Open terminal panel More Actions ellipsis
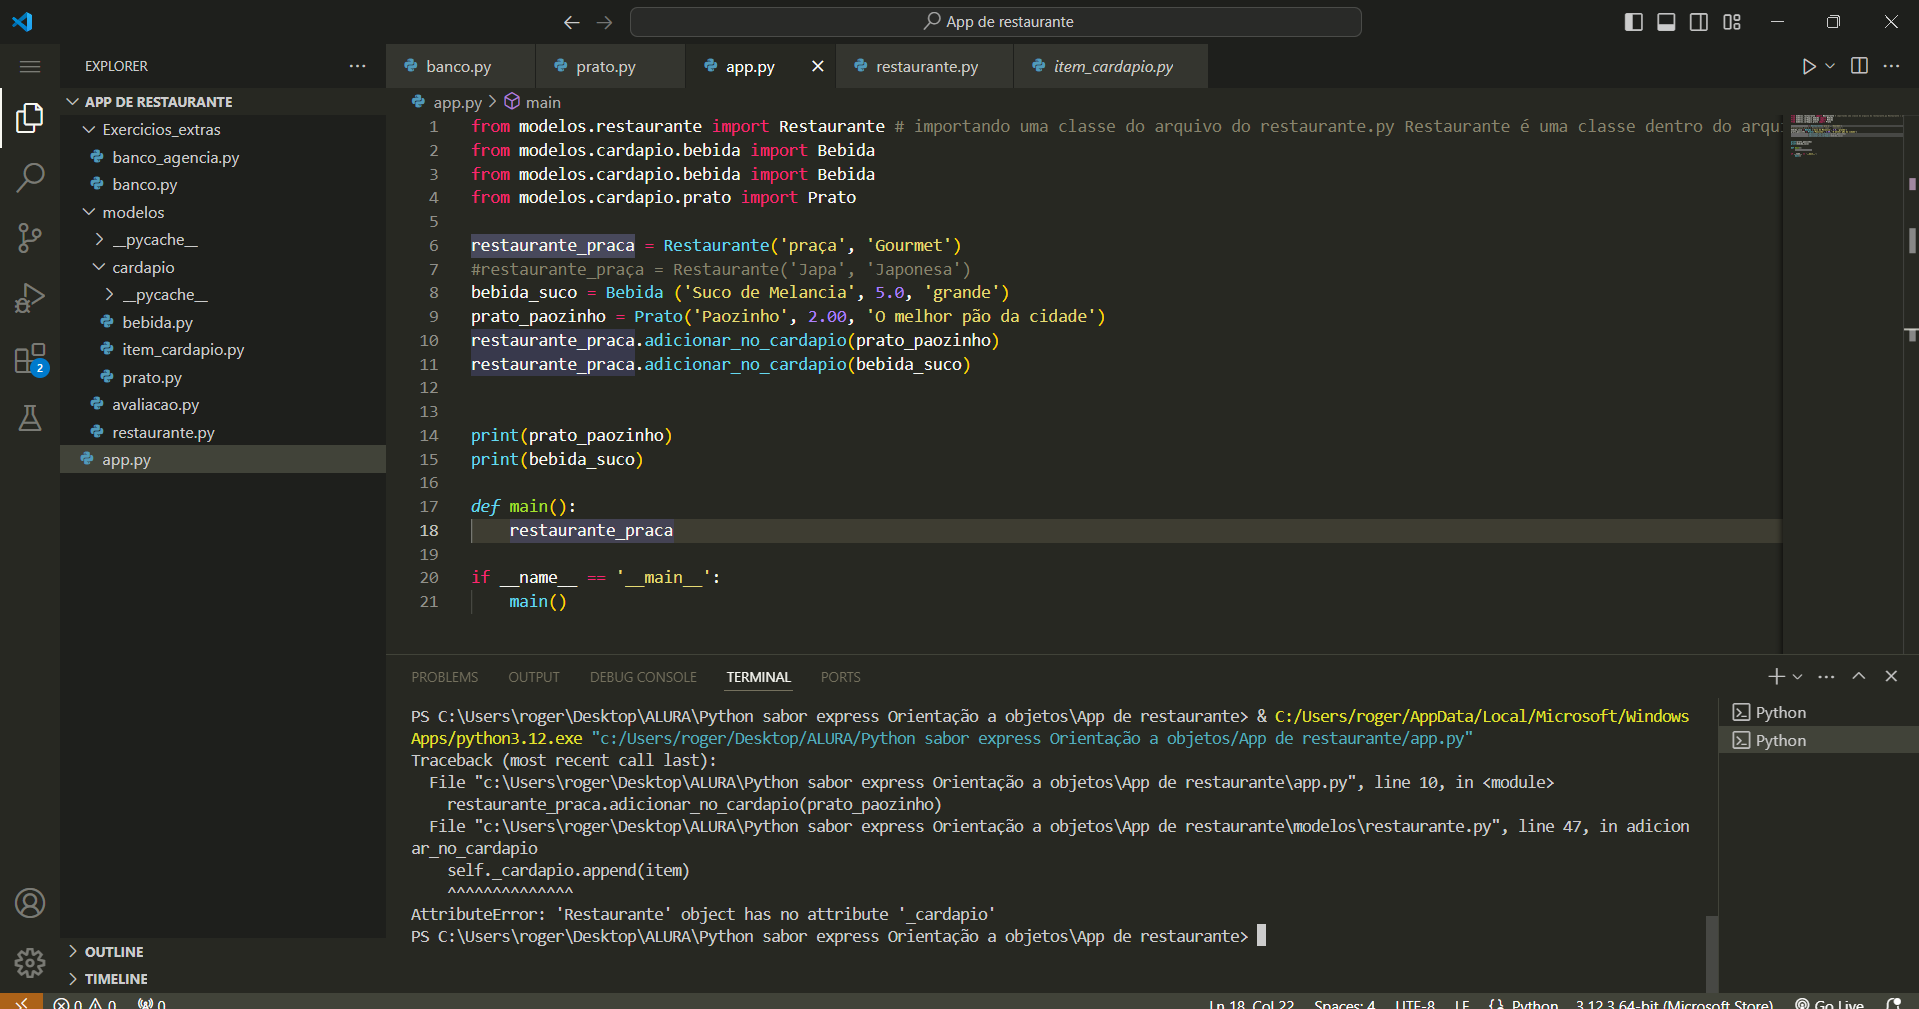The image size is (1919, 1009). tap(1826, 677)
